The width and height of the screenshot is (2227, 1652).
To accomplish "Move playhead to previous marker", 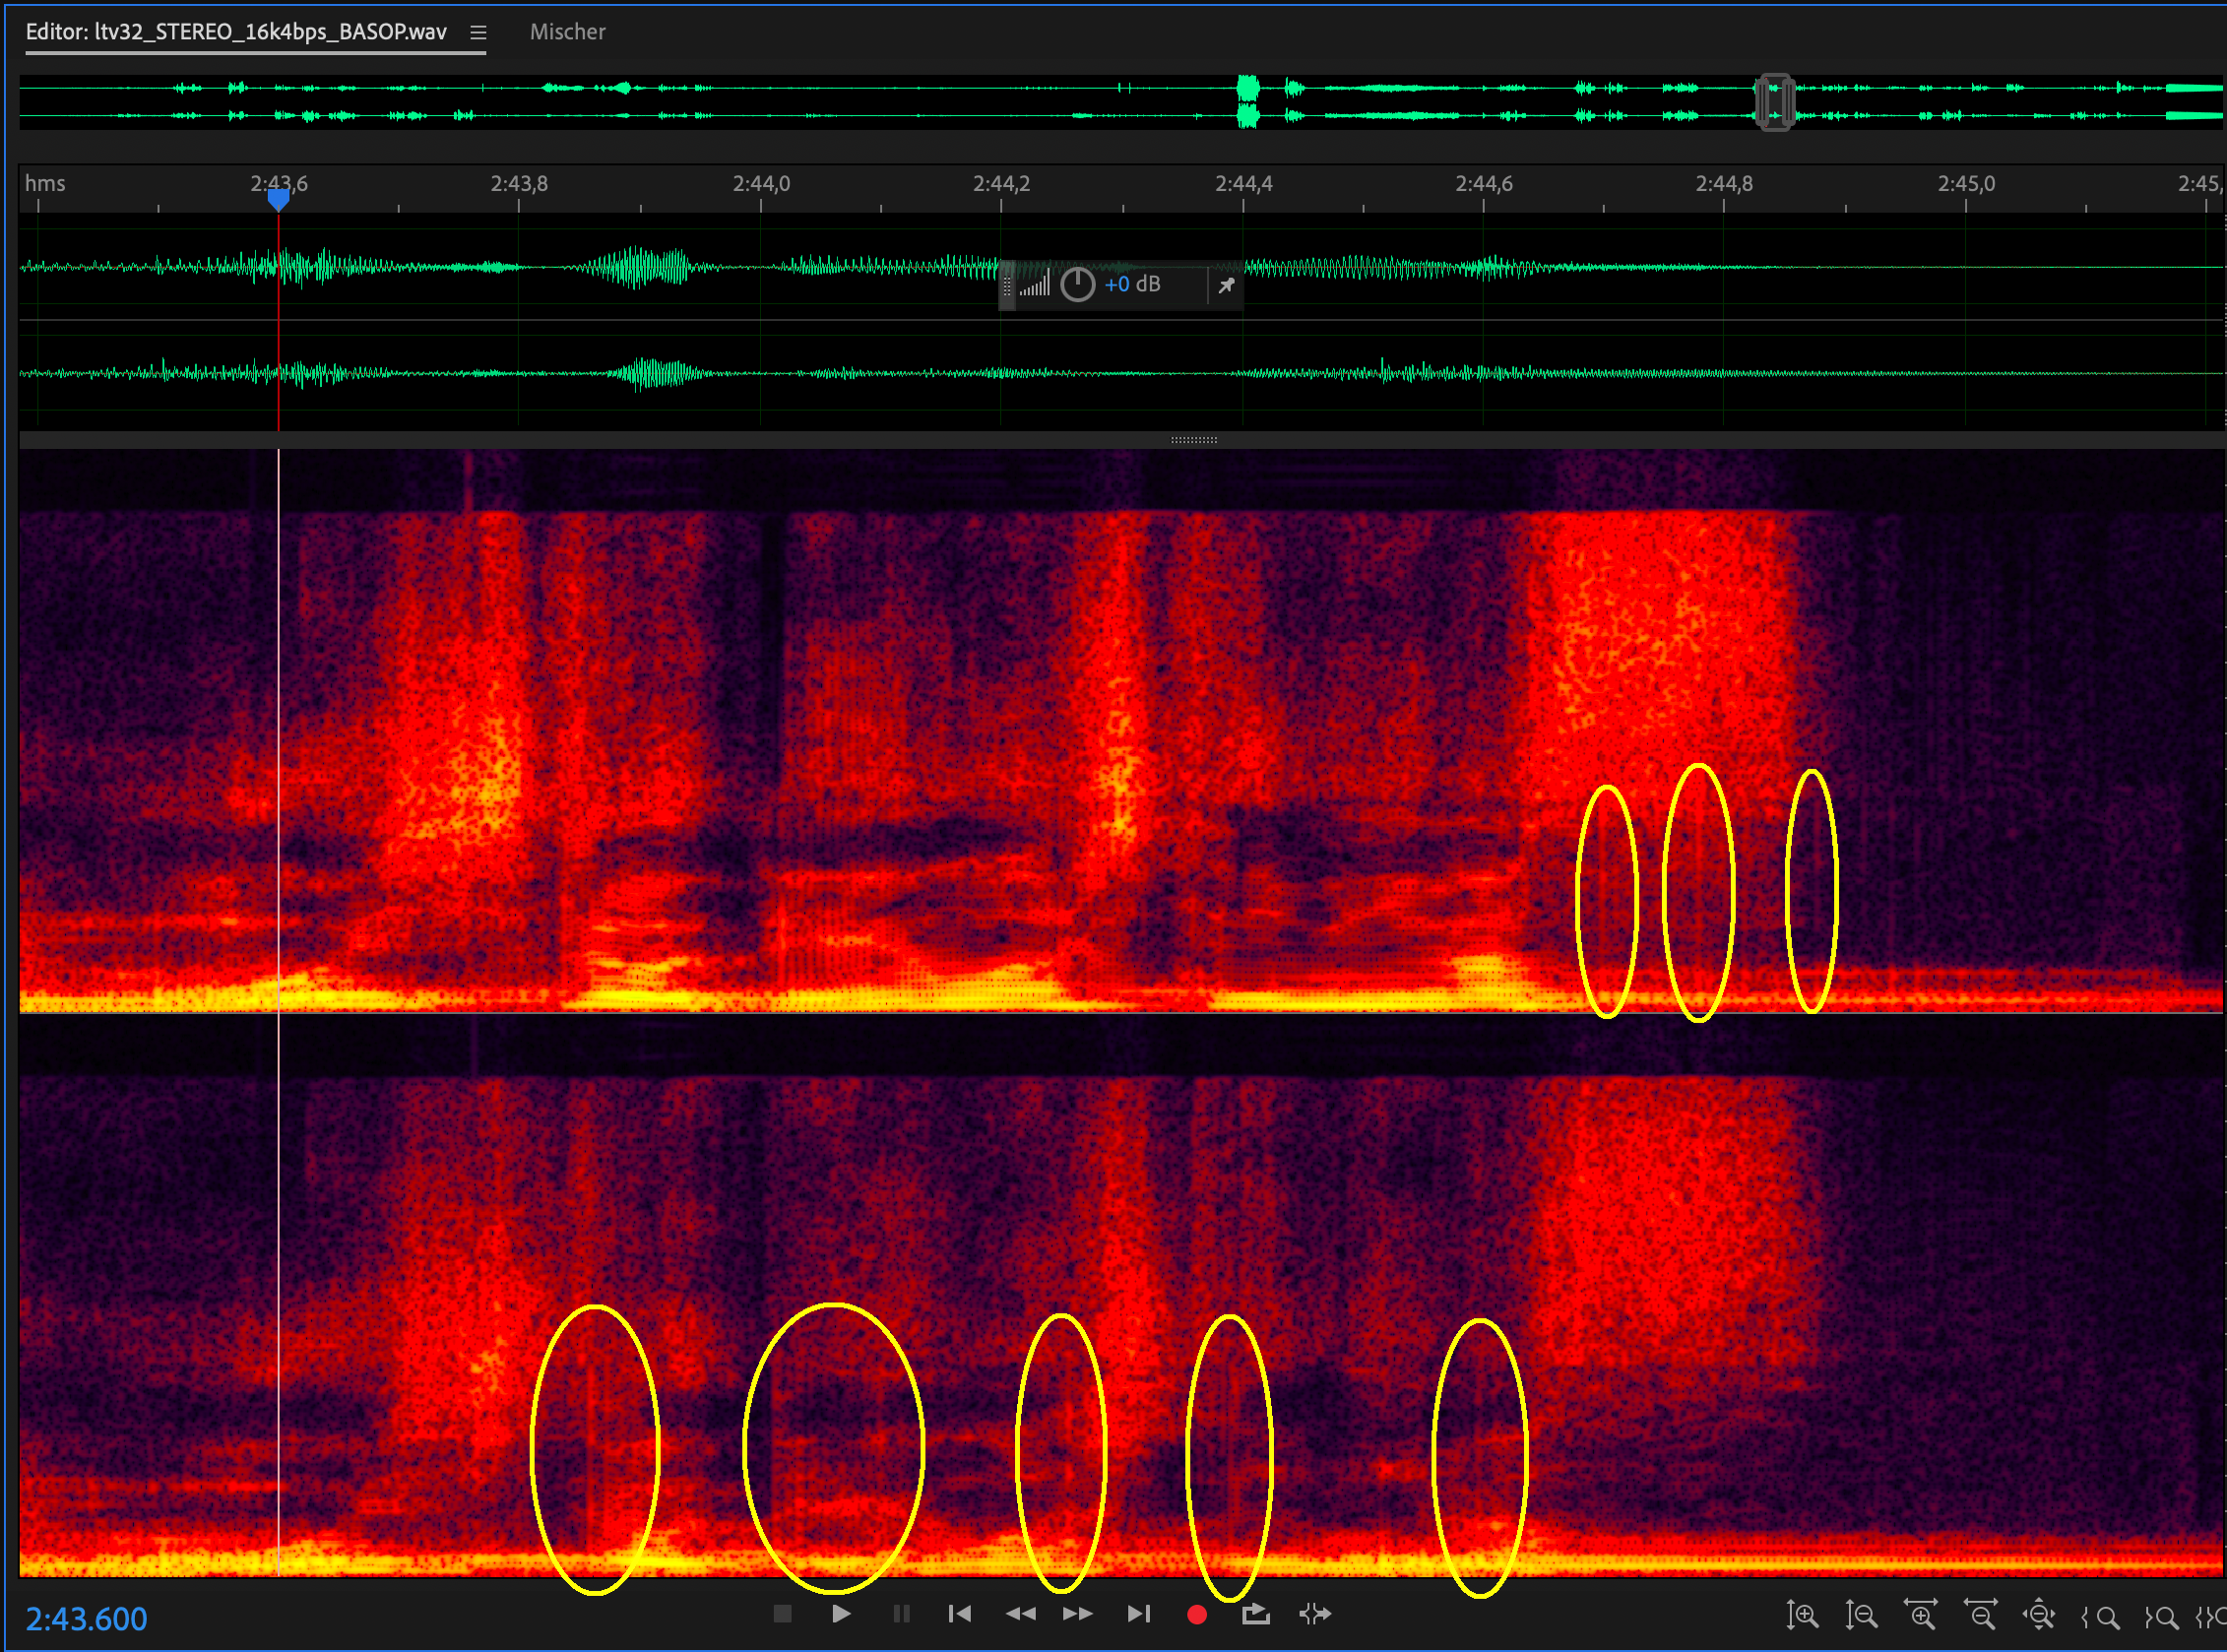I will tap(959, 1614).
